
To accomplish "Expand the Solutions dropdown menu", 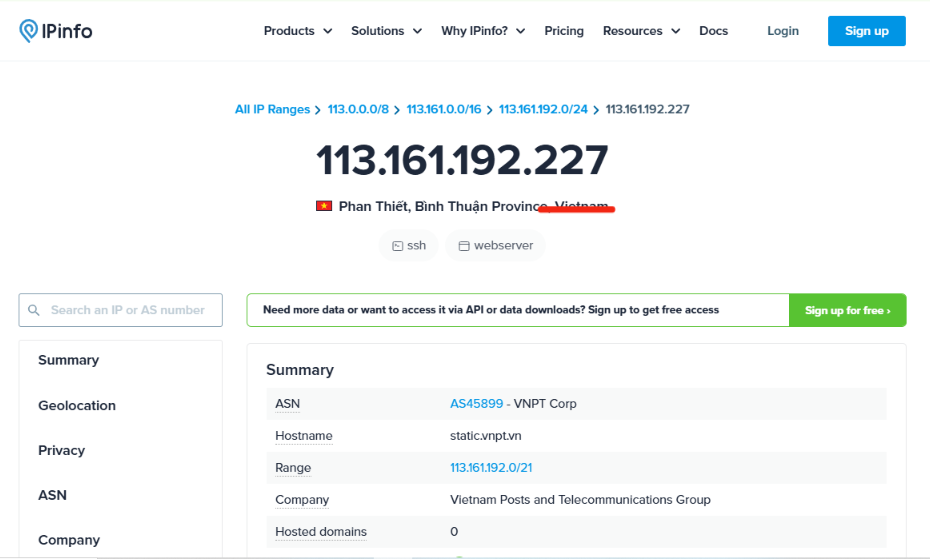I will [386, 31].
